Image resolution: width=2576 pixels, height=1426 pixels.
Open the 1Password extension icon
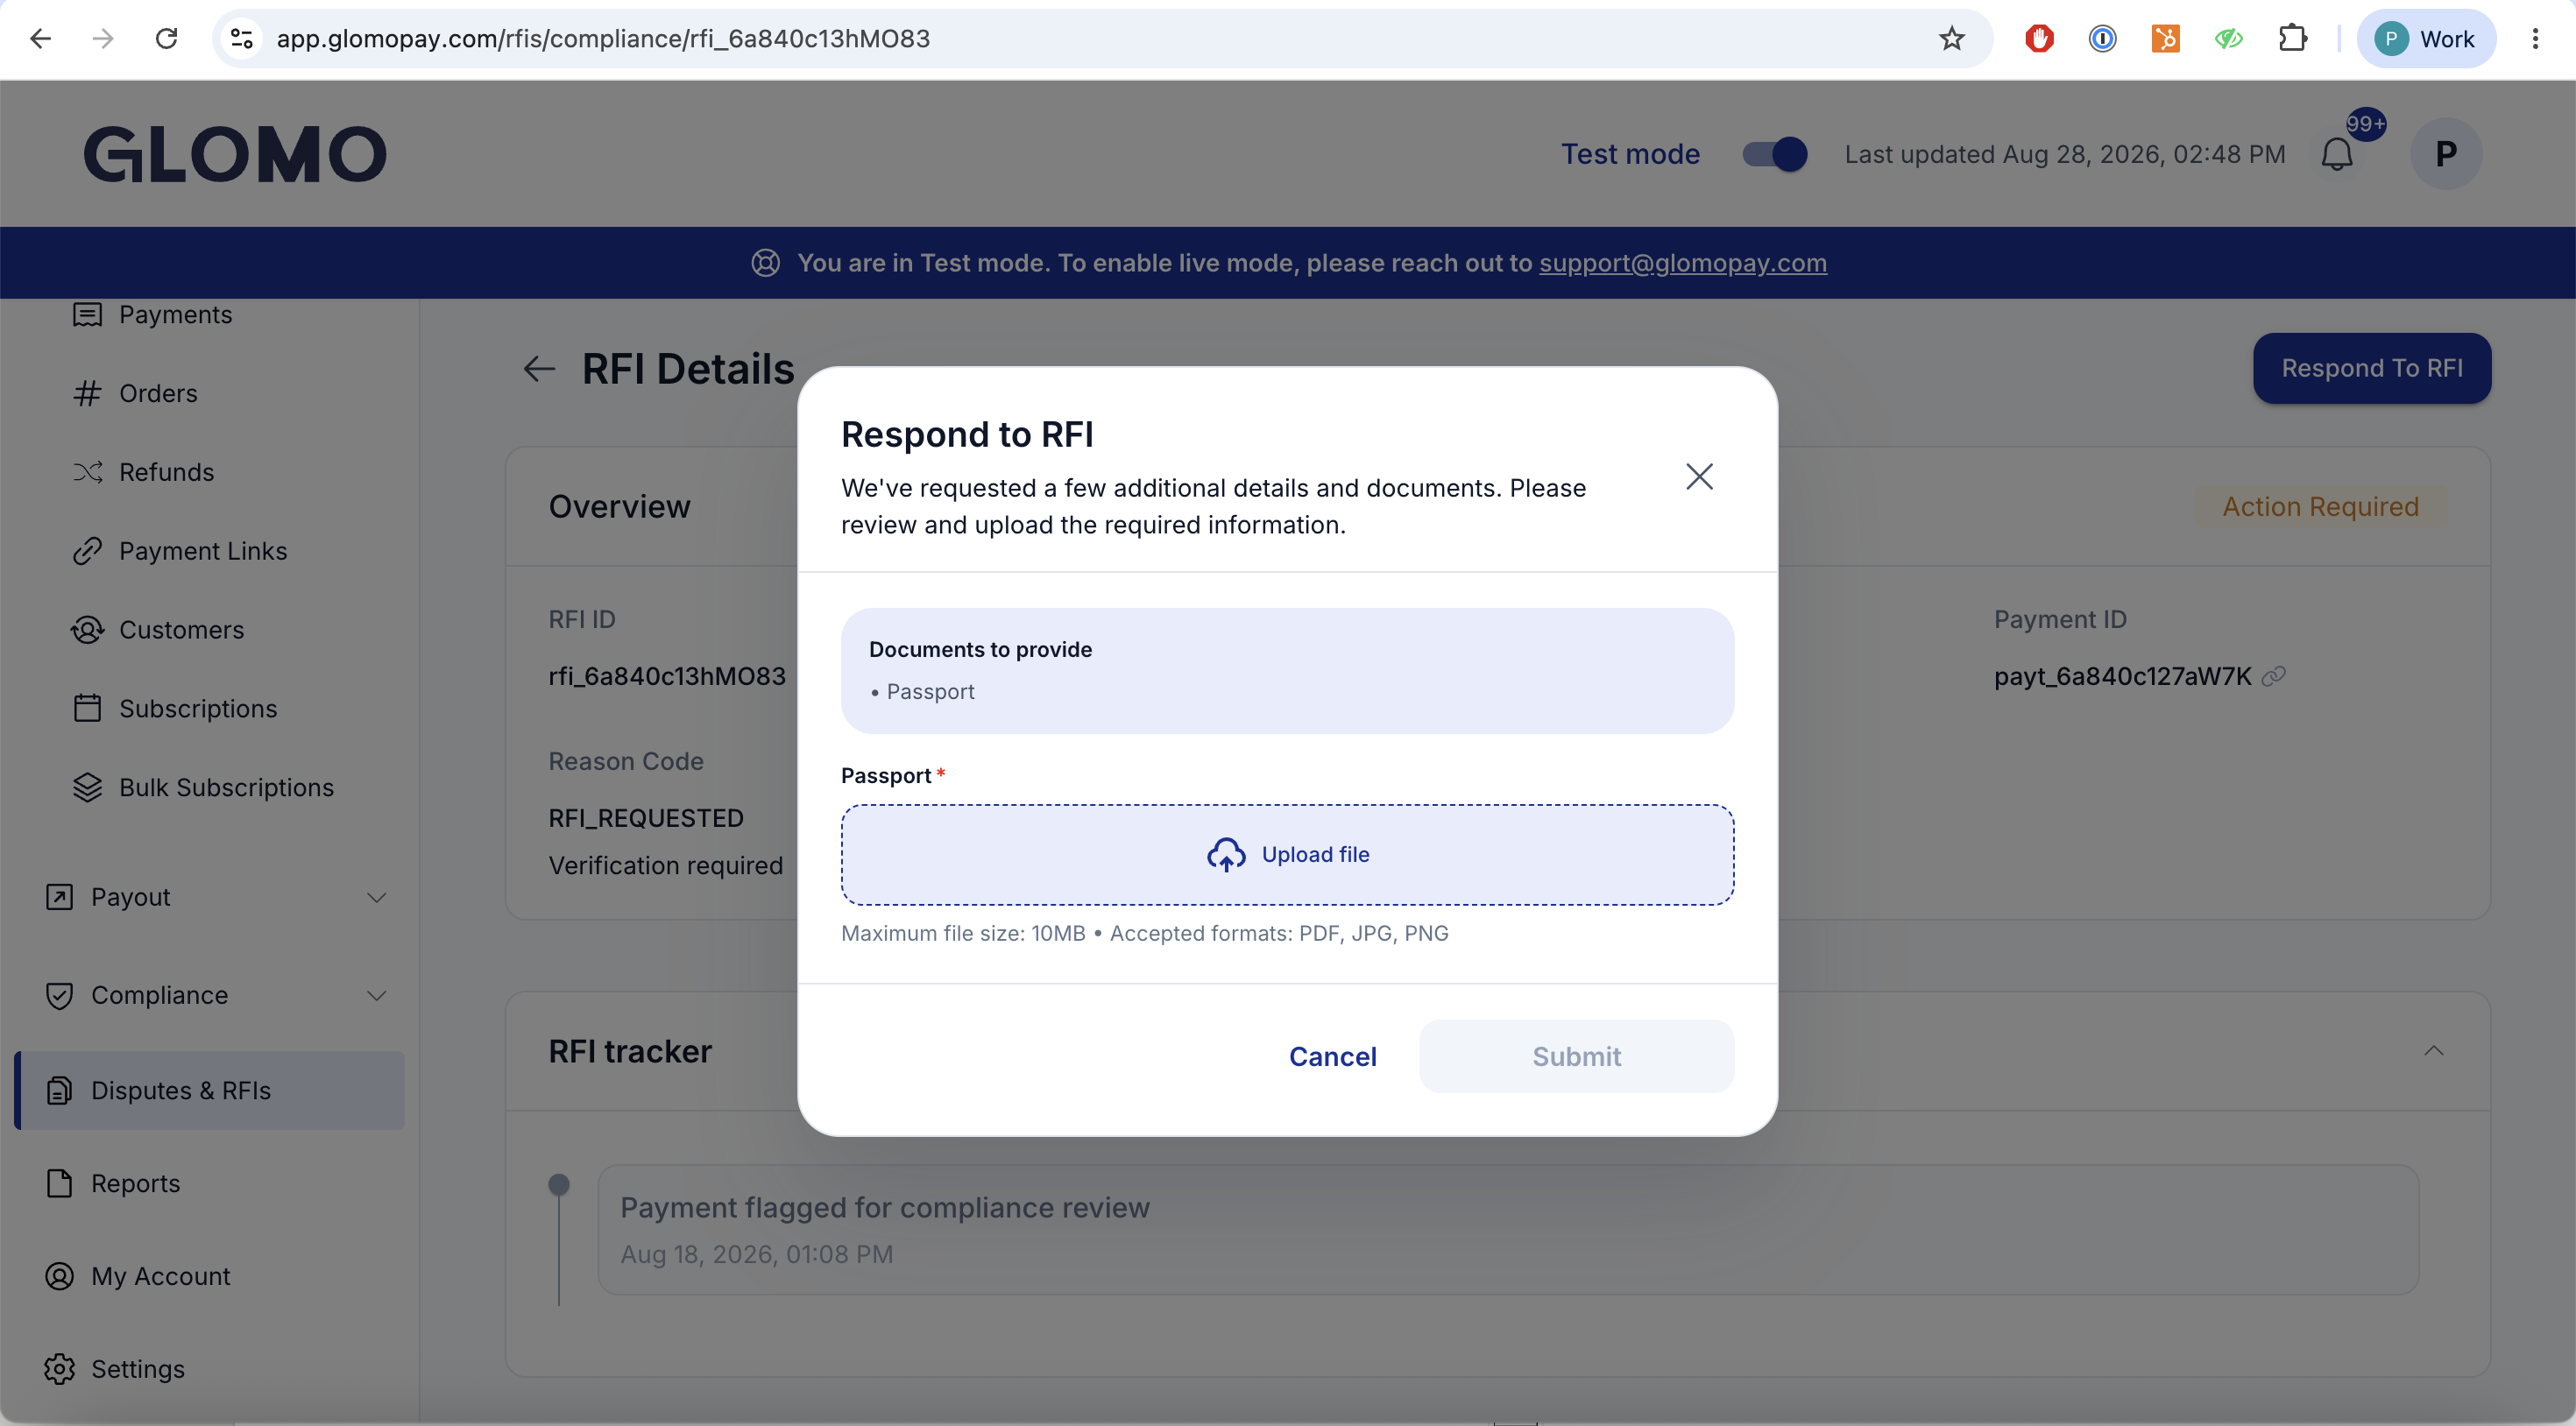(x=2102, y=39)
